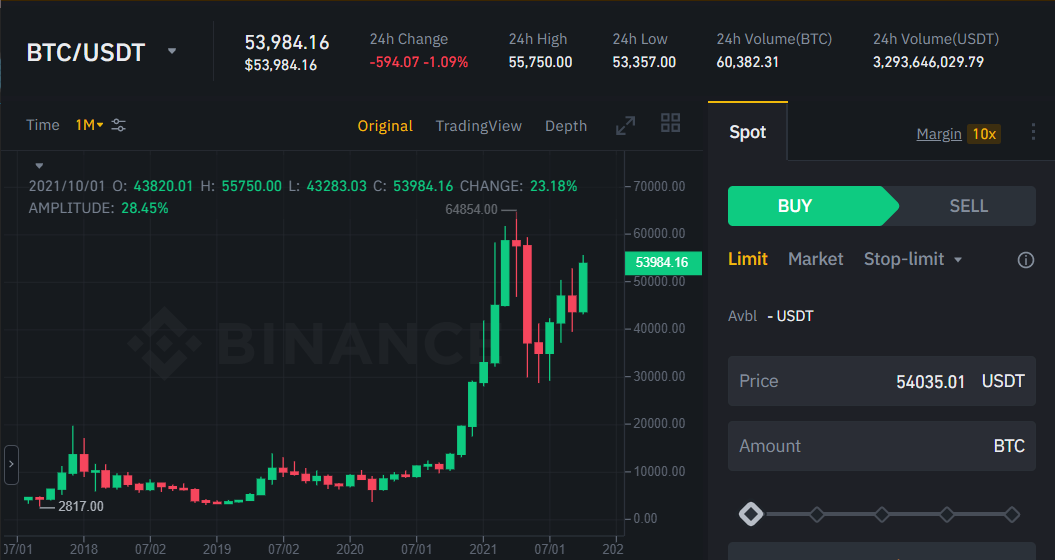The width and height of the screenshot is (1055, 560).
Task: Click the 24h Volume(BTC) value 60,382.31
Action: click(748, 63)
